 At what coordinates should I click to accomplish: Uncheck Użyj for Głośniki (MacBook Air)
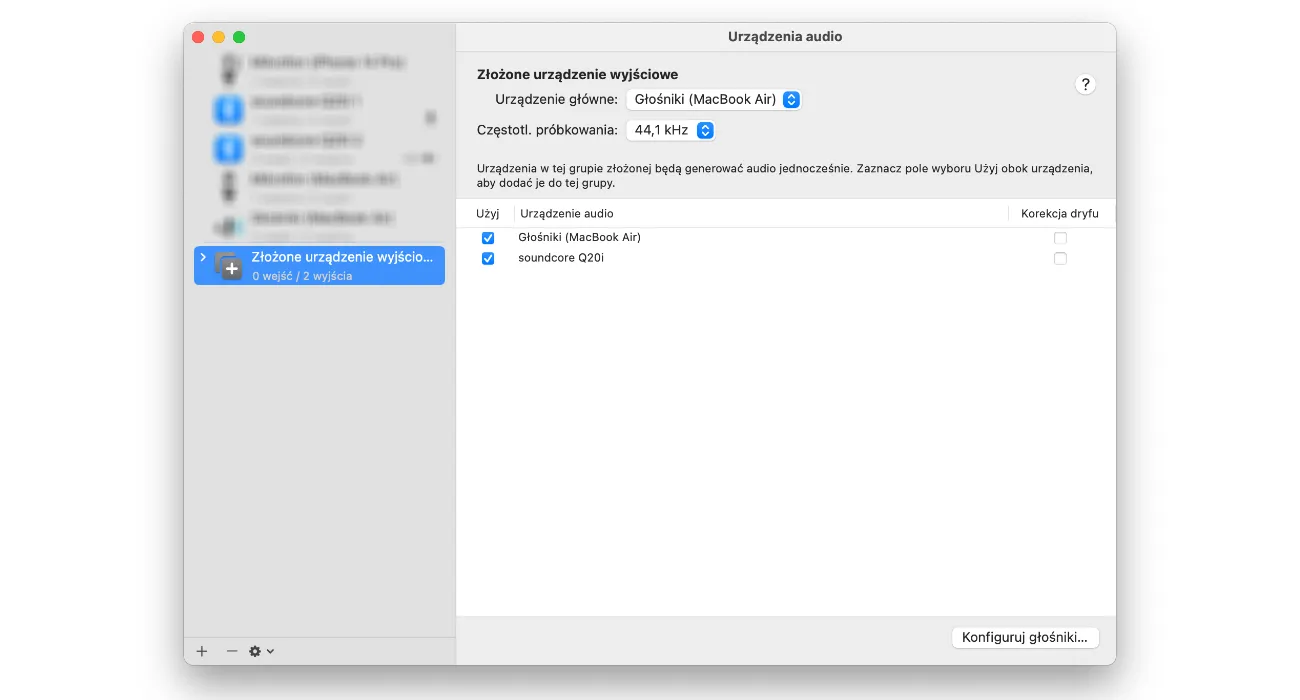click(x=488, y=238)
